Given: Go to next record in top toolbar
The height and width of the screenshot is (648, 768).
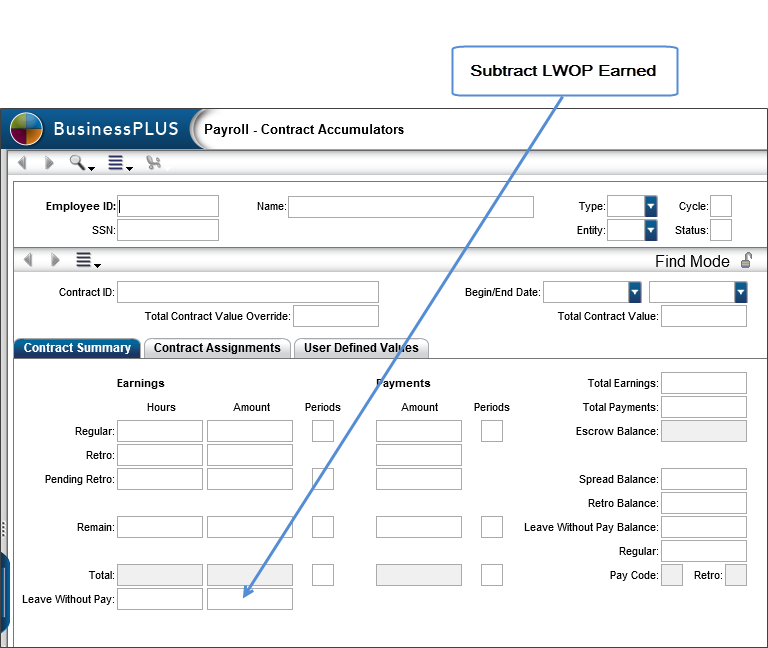Looking at the screenshot, I should click(x=49, y=163).
